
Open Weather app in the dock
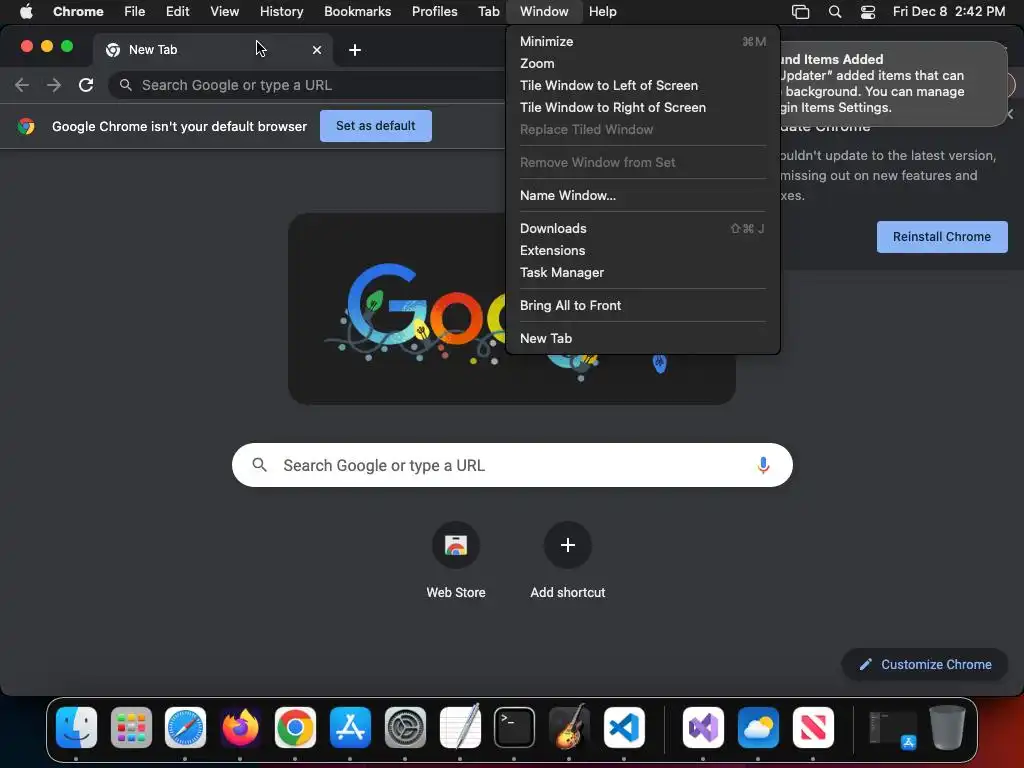pyautogui.click(x=758, y=728)
